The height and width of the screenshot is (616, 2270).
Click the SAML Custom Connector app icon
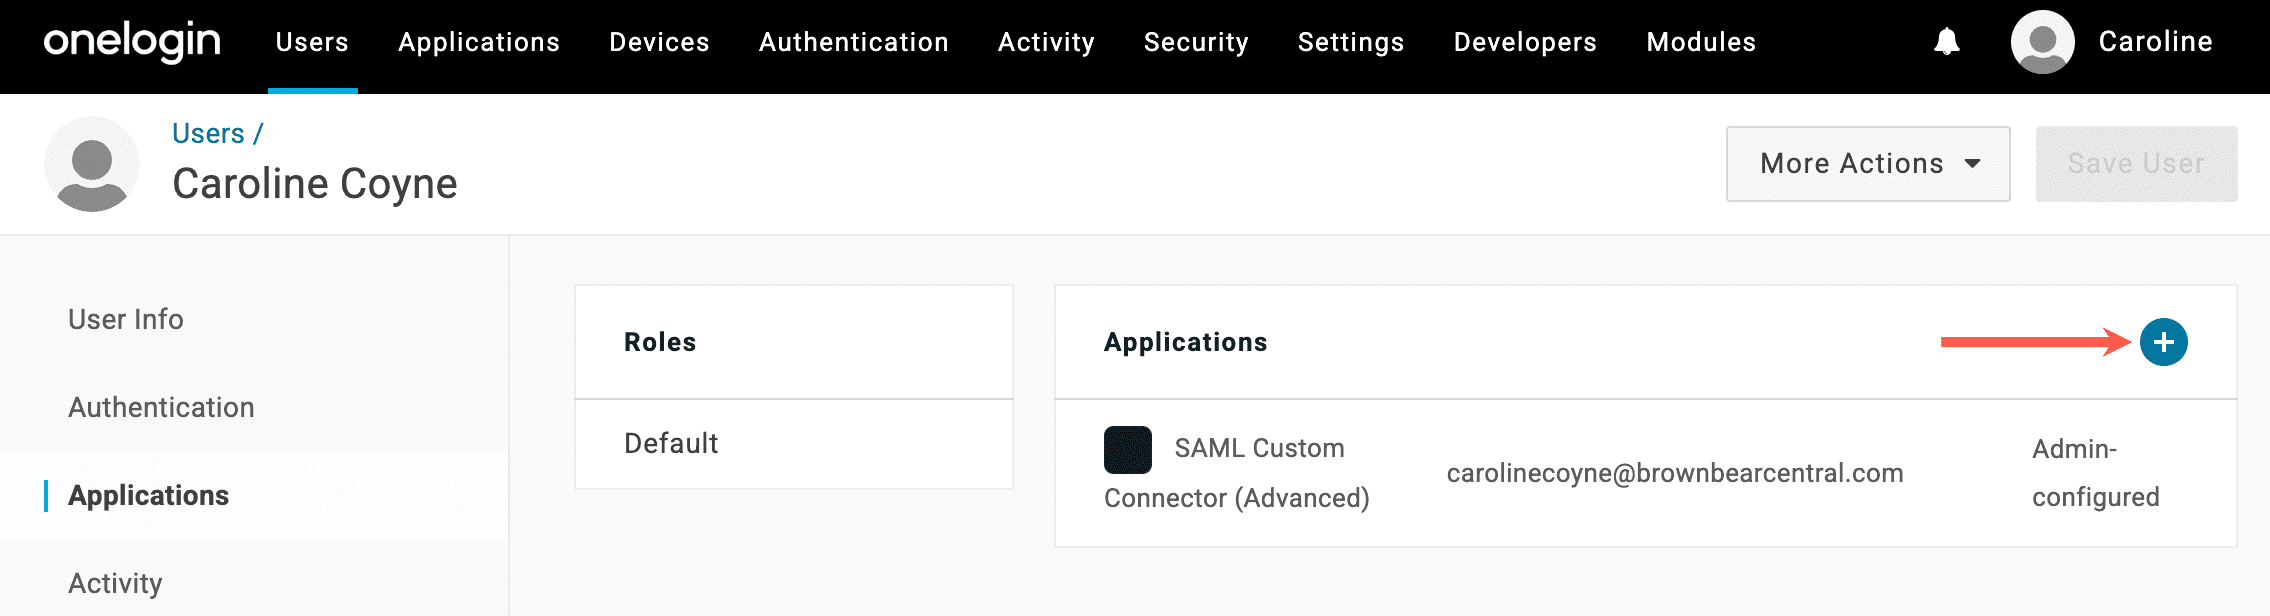click(x=1127, y=449)
